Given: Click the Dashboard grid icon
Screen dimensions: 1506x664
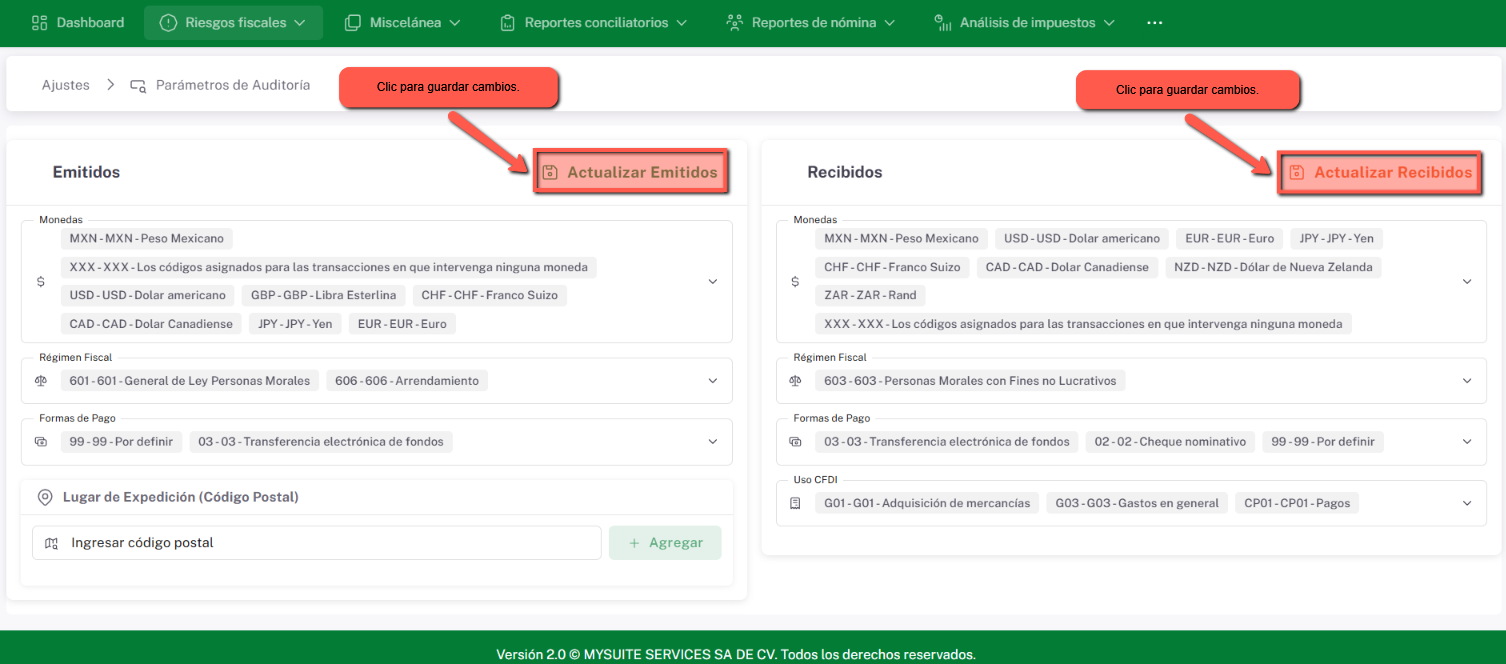Looking at the screenshot, I should (x=40, y=22).
